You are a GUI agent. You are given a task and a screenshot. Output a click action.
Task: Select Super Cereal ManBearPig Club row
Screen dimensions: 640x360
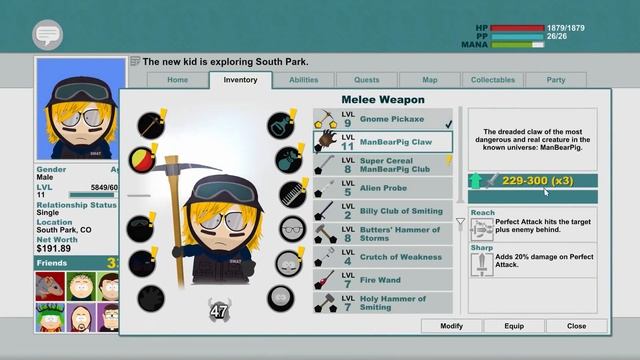coord(383,165)
